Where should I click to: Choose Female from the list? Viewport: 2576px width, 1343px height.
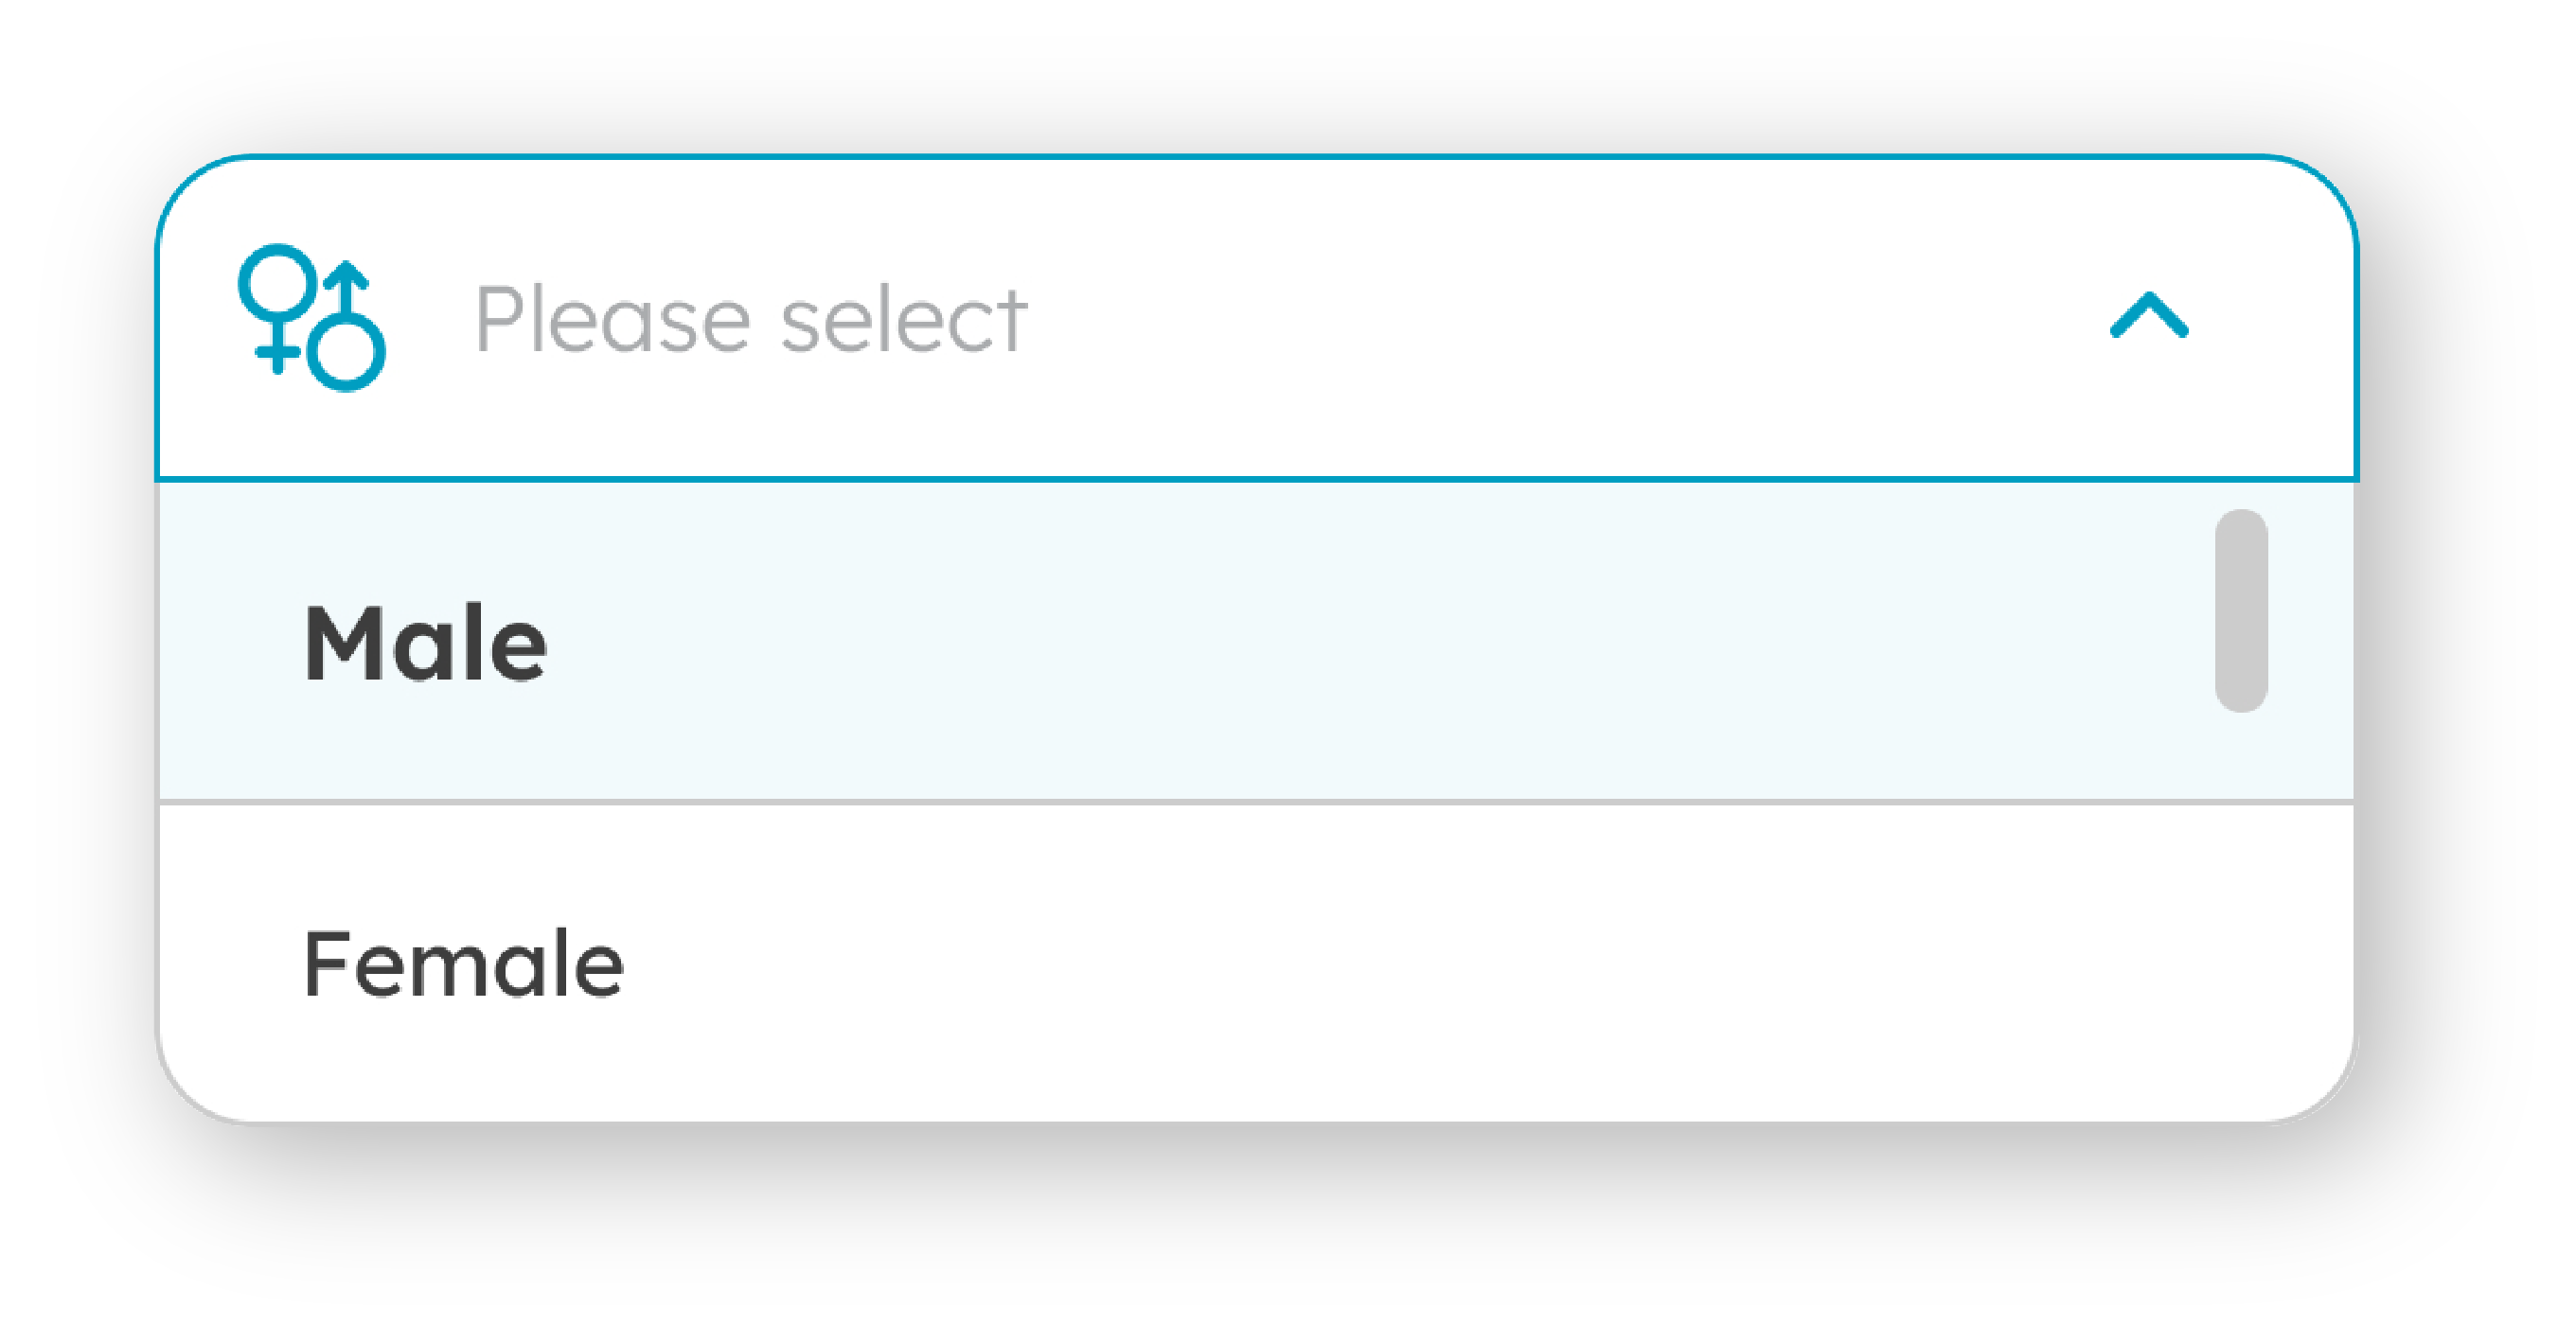click(464, 964)
